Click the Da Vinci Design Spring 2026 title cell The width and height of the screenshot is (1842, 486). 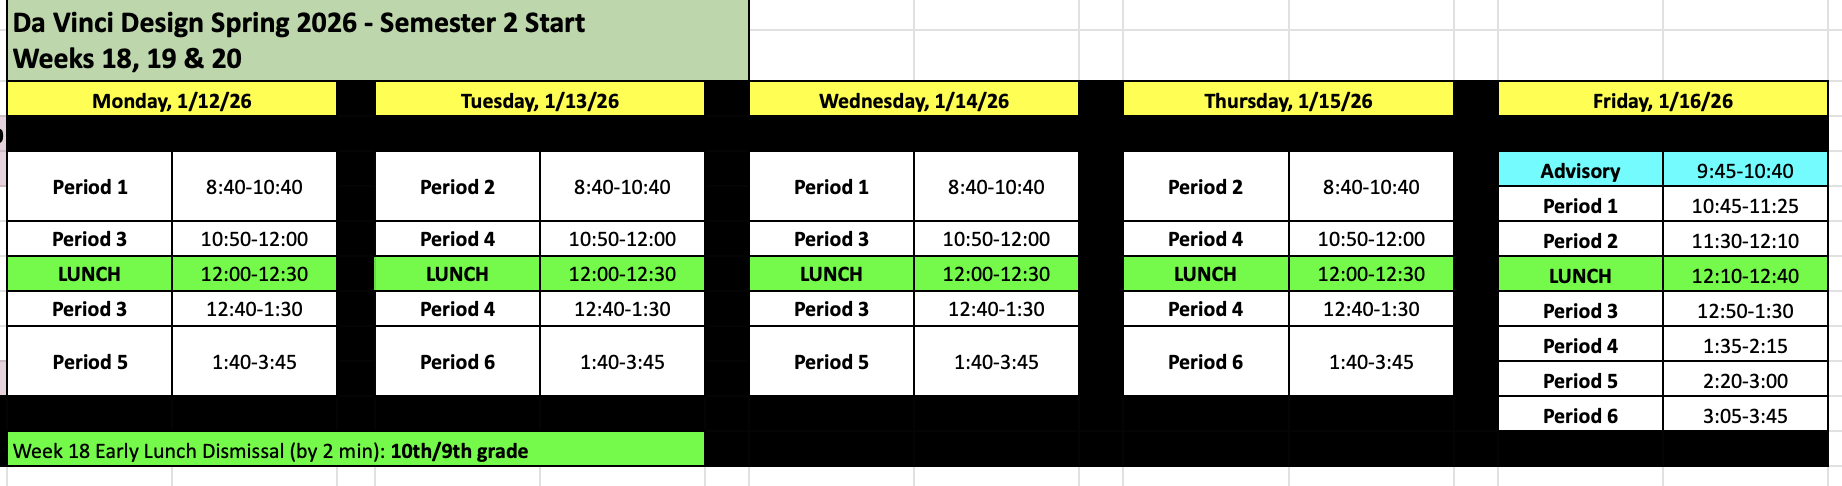click(378, 40)
